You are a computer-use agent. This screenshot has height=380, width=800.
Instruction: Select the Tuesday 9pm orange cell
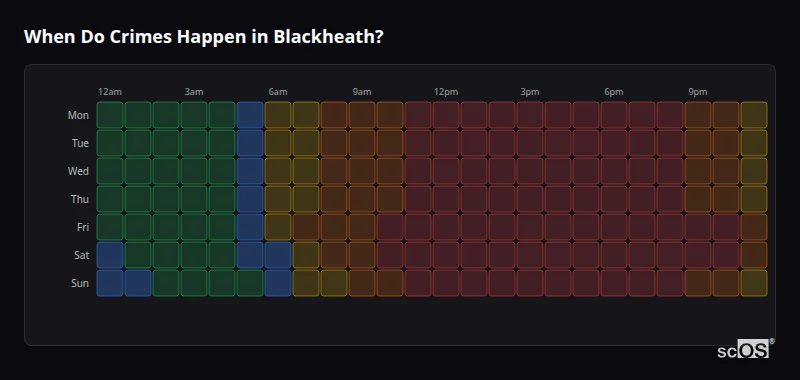tap(698, 143)
